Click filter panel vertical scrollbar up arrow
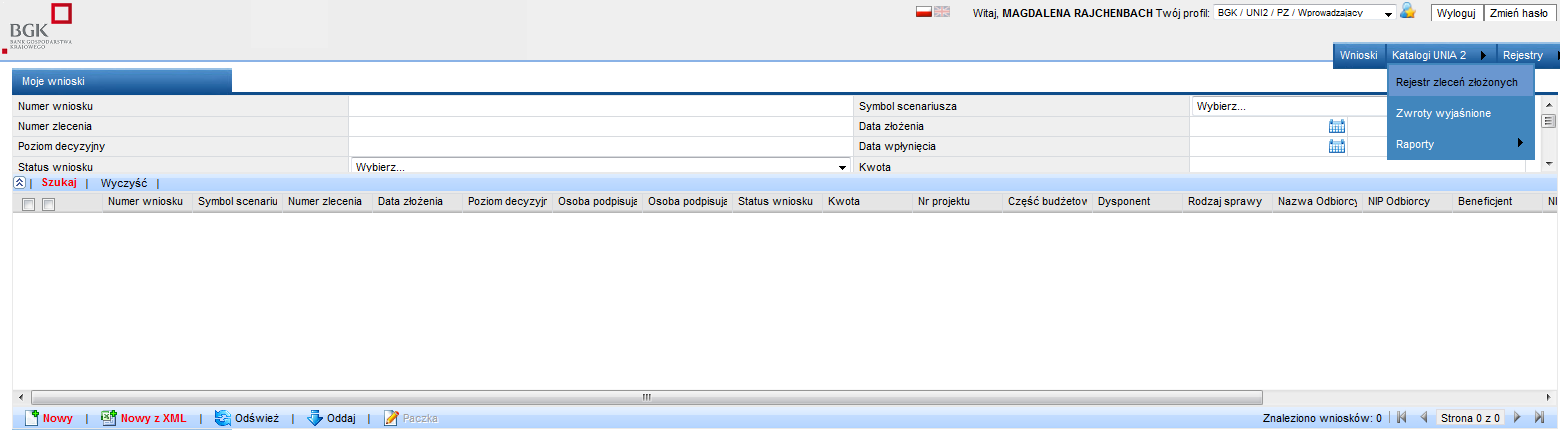Screen dimensions: 1560x430 click(x=1549, y=104)
